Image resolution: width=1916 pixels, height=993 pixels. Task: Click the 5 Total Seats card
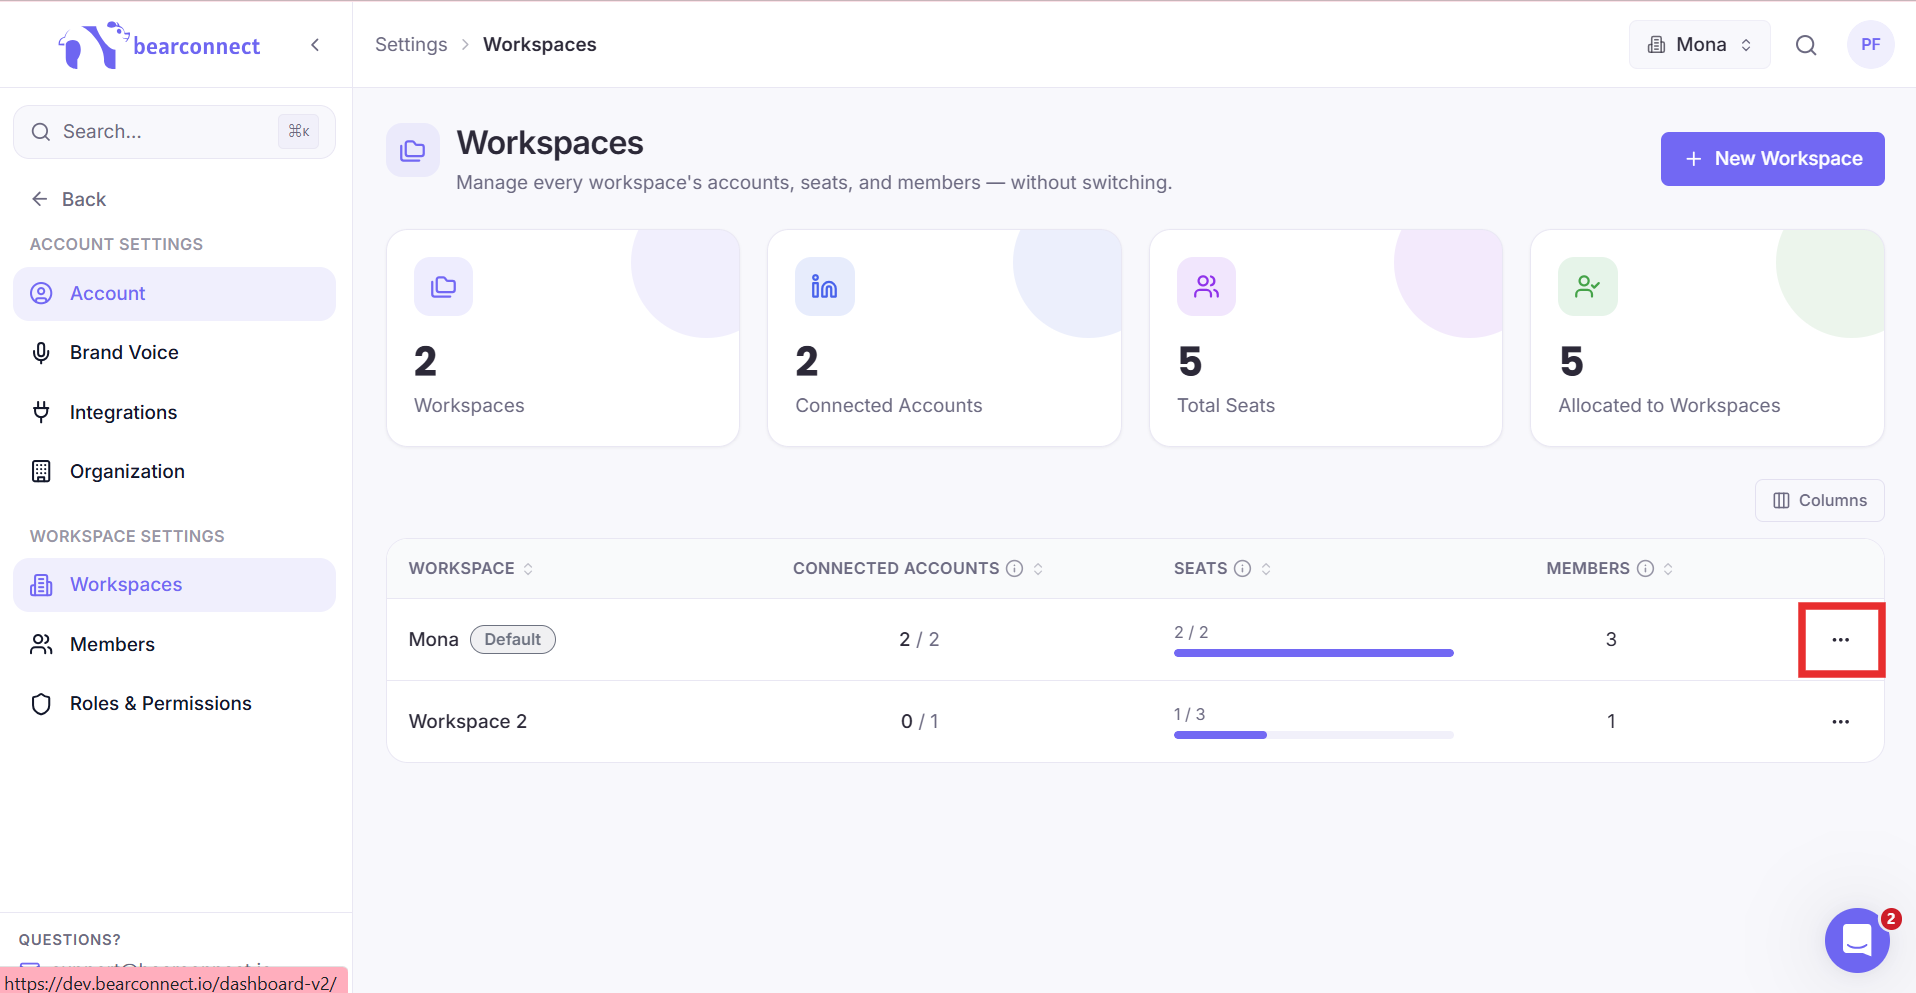1325,338
